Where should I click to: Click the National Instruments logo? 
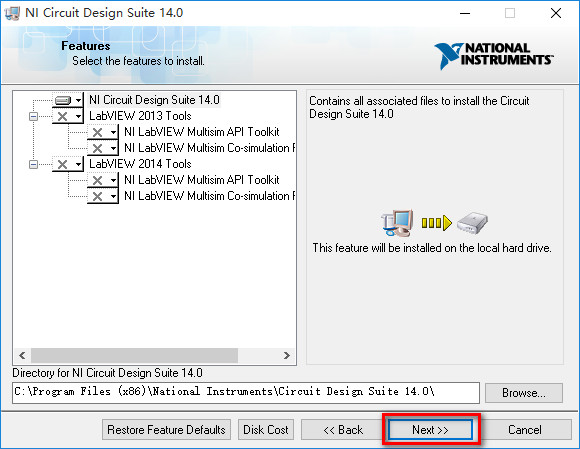pyautogui.click(x=494, y=56)
